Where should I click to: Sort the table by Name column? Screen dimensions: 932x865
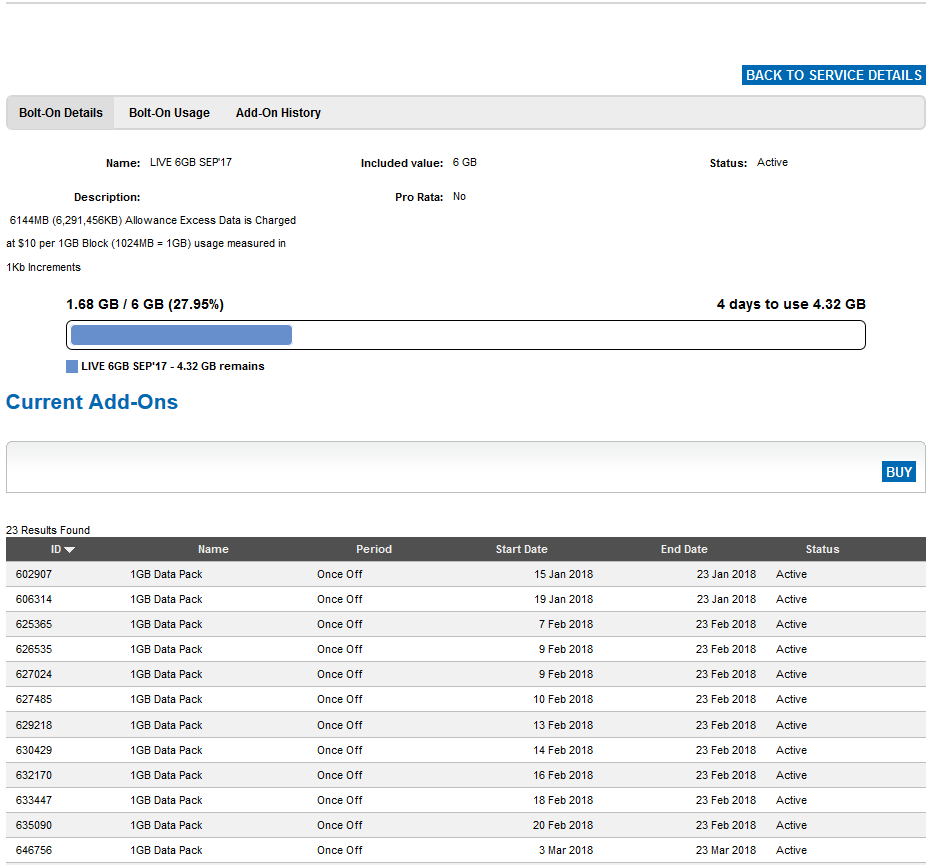pos(213,549)
